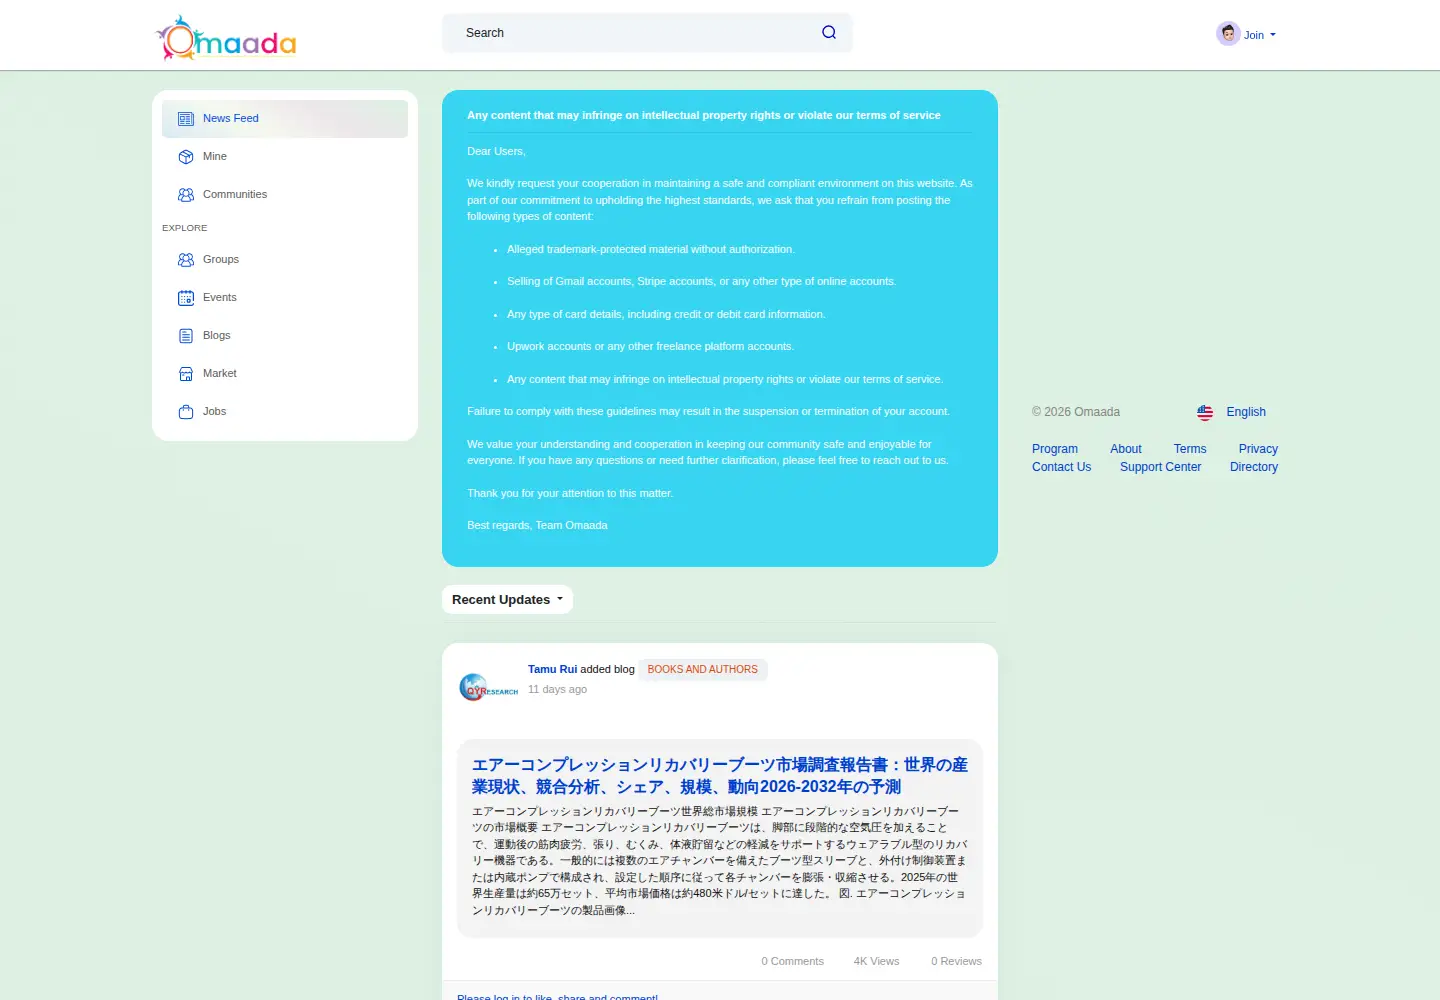Click the Mine cube icon

(x=186, y=157)
